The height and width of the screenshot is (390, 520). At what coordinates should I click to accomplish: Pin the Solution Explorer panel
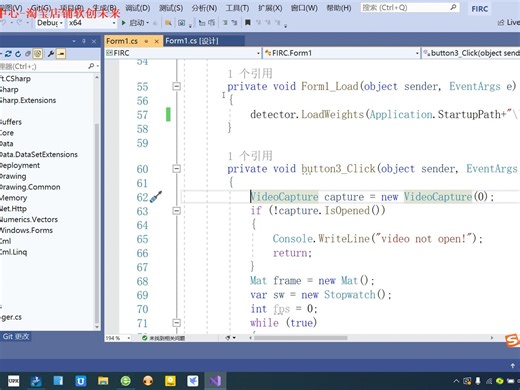84,41
